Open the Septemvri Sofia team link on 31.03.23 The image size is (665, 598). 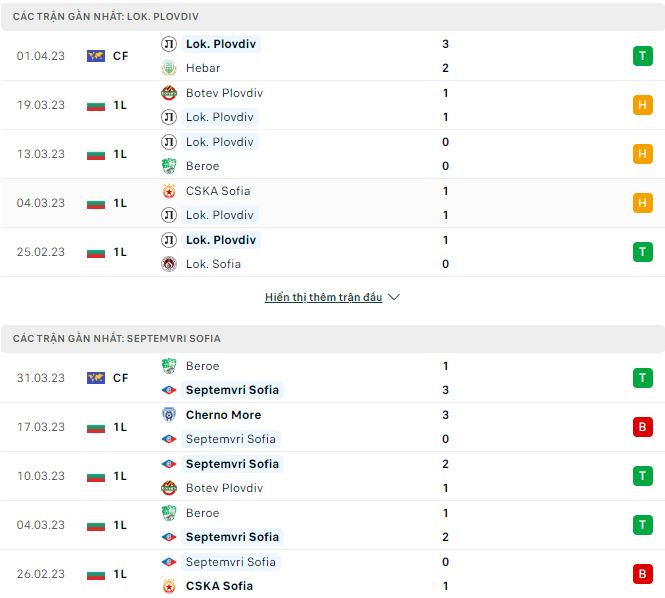232,390
